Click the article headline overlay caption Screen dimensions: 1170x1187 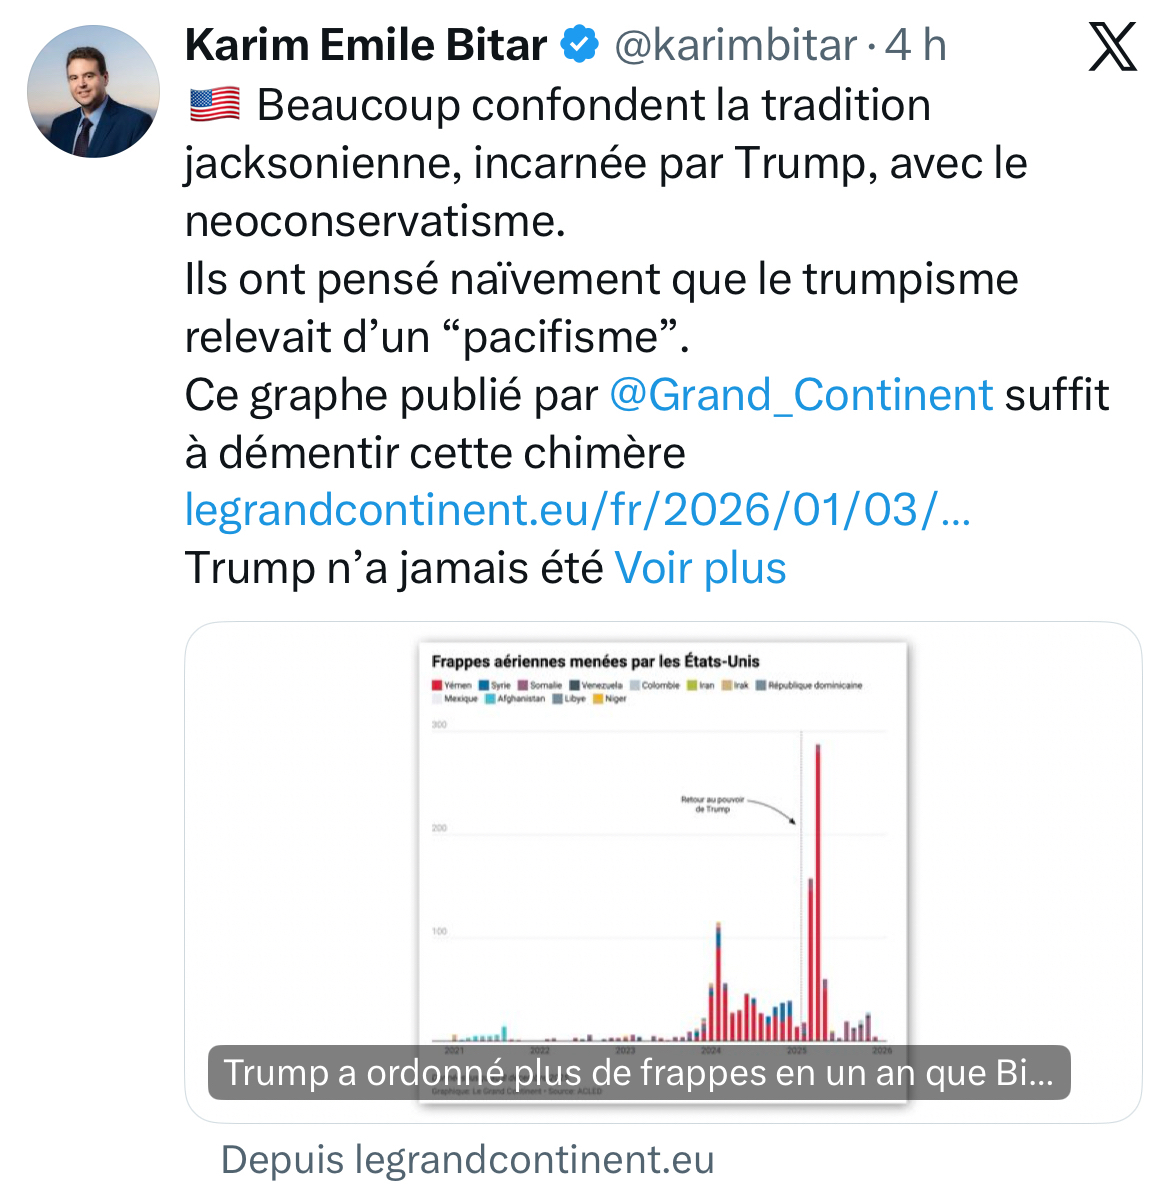[x=638, y=1073]
